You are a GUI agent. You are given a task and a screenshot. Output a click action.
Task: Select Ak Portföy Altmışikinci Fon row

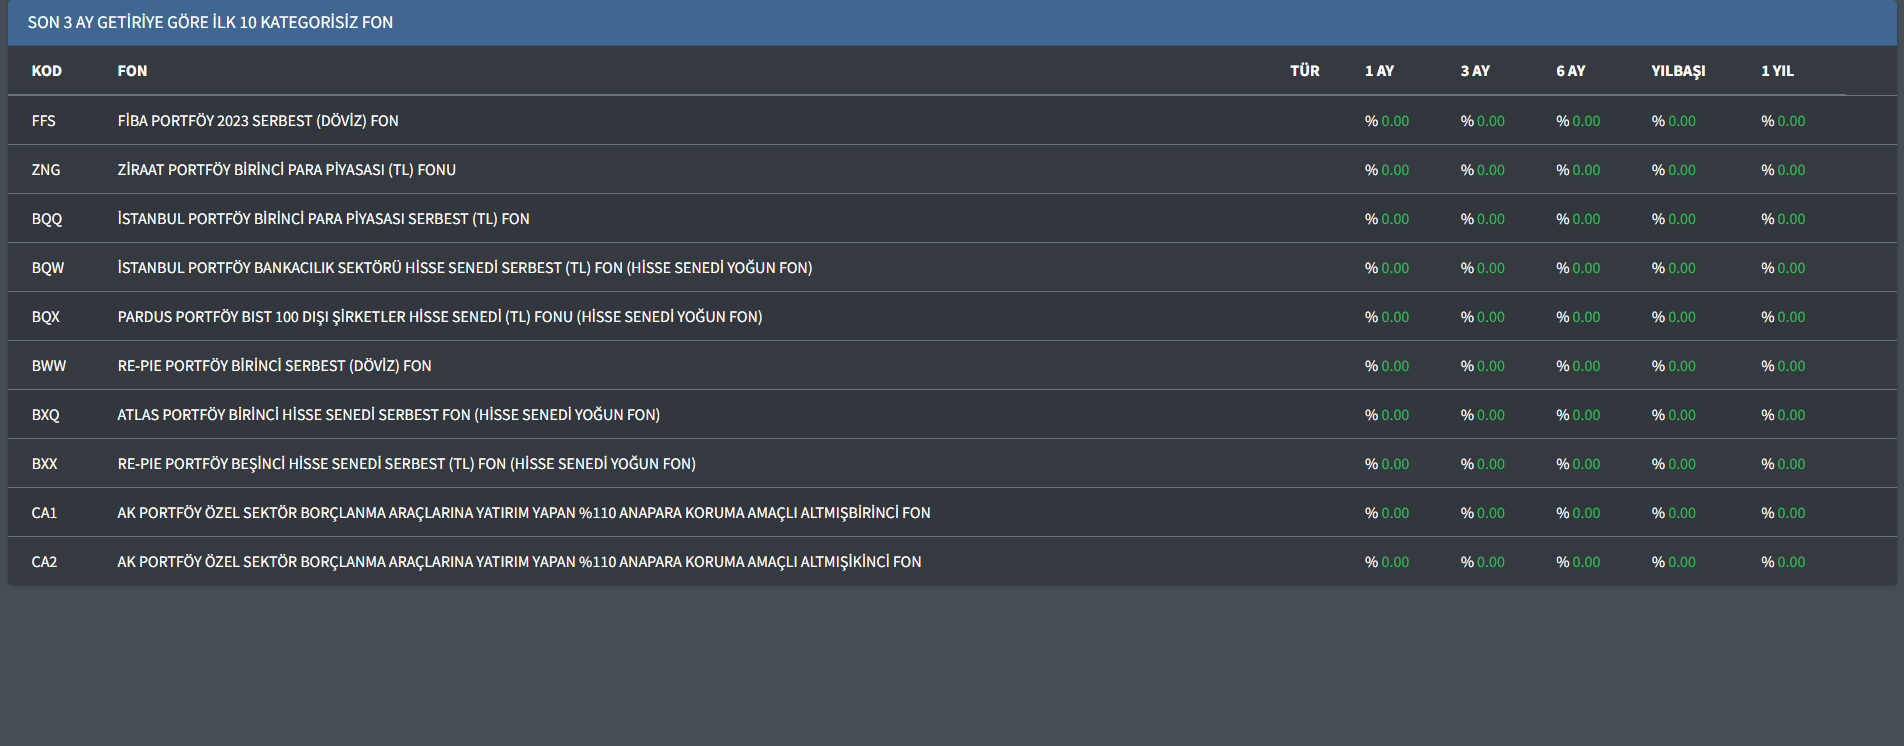[519, 562]
